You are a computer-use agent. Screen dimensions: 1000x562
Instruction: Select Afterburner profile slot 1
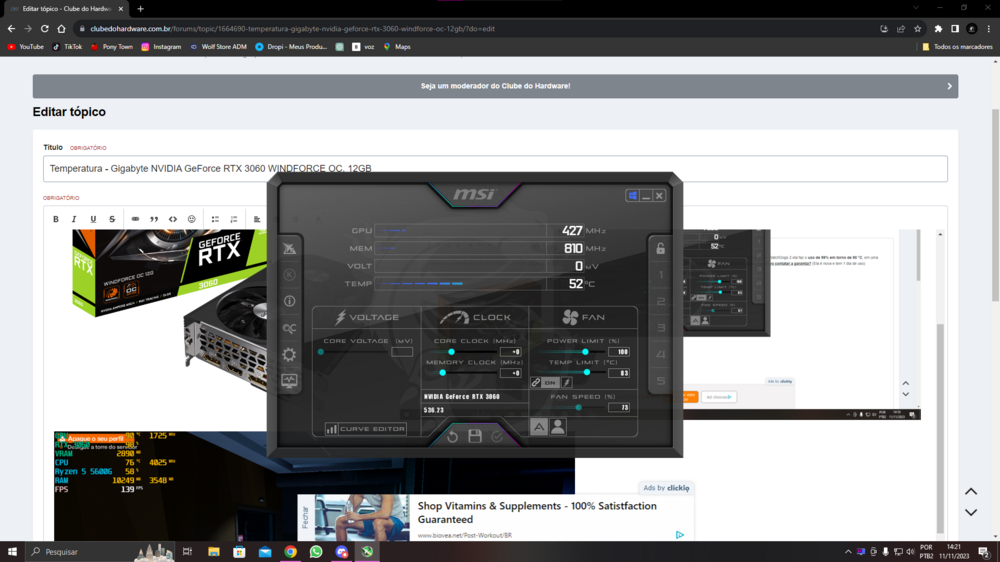point(660,275)
